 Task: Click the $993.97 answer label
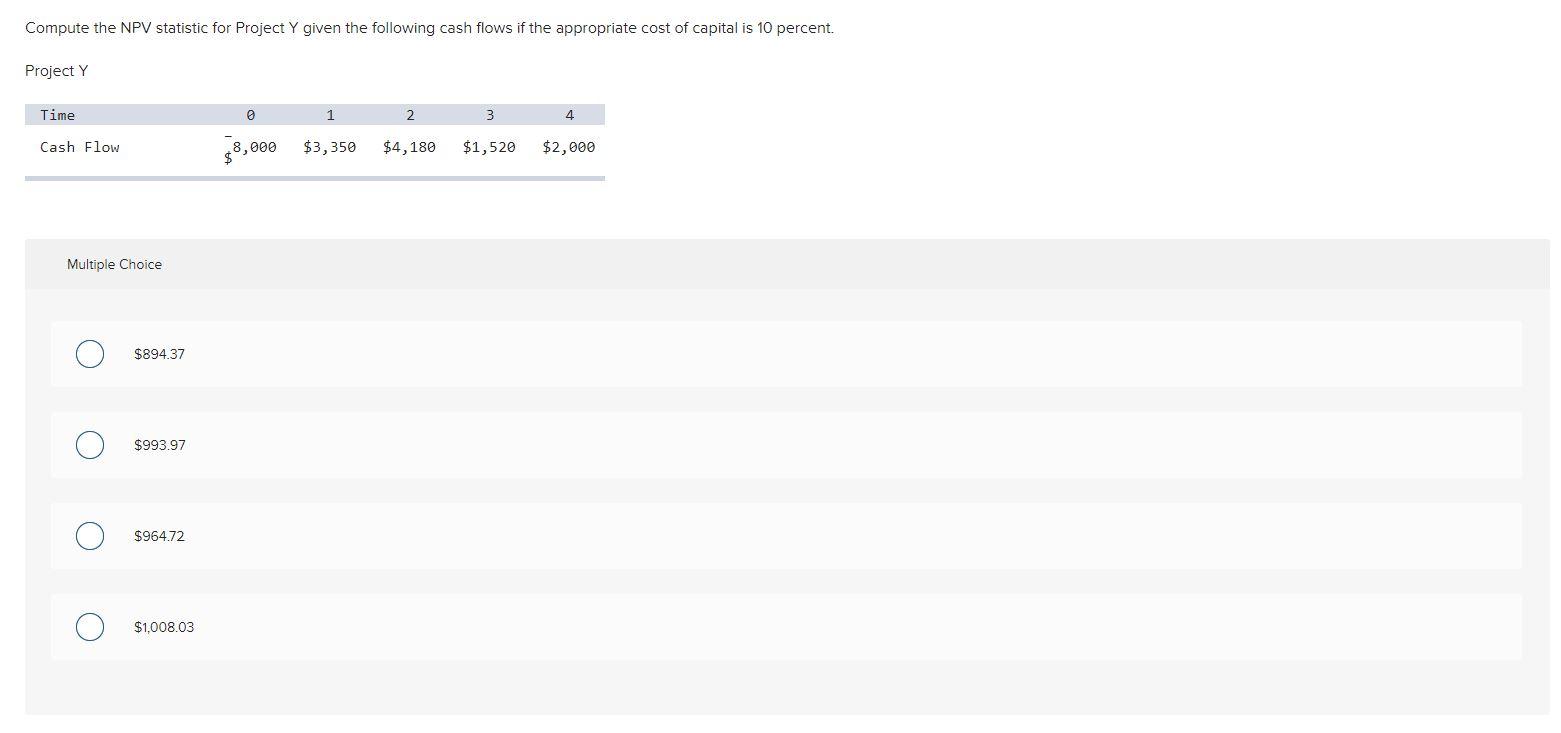pyautogui.click(x=159, y=445)
